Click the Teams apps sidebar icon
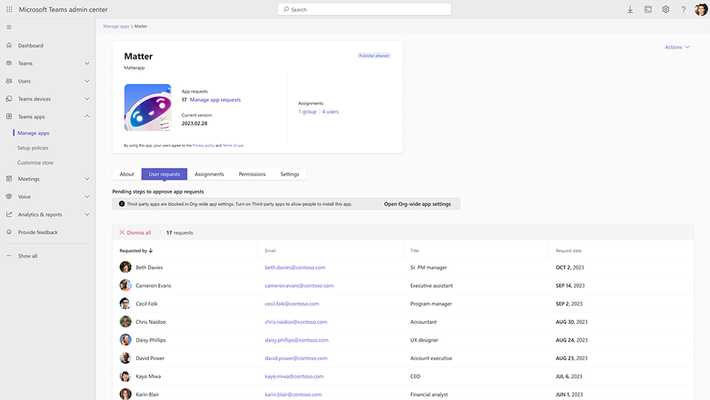Image resolution: width=710 pixels, height=400 pixels. tap(9, 116)
